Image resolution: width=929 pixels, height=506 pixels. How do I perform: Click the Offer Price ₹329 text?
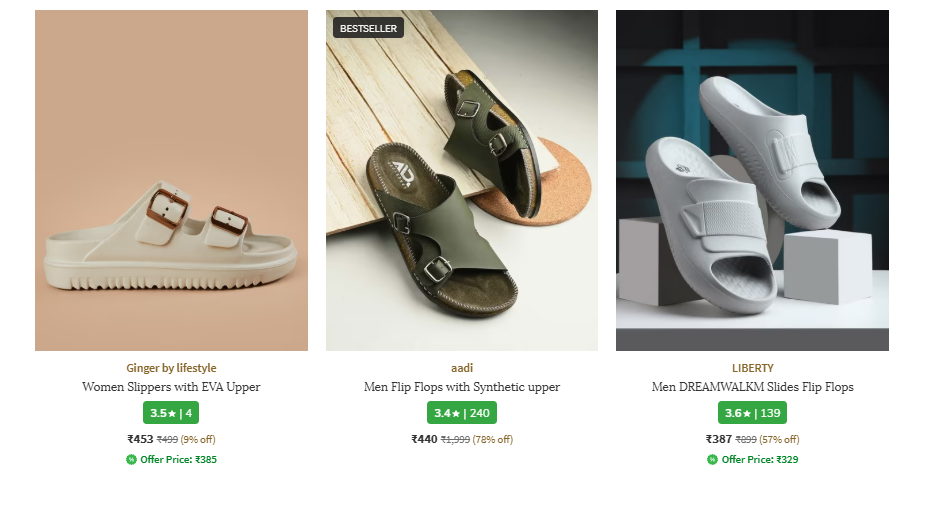coord(759,460)
